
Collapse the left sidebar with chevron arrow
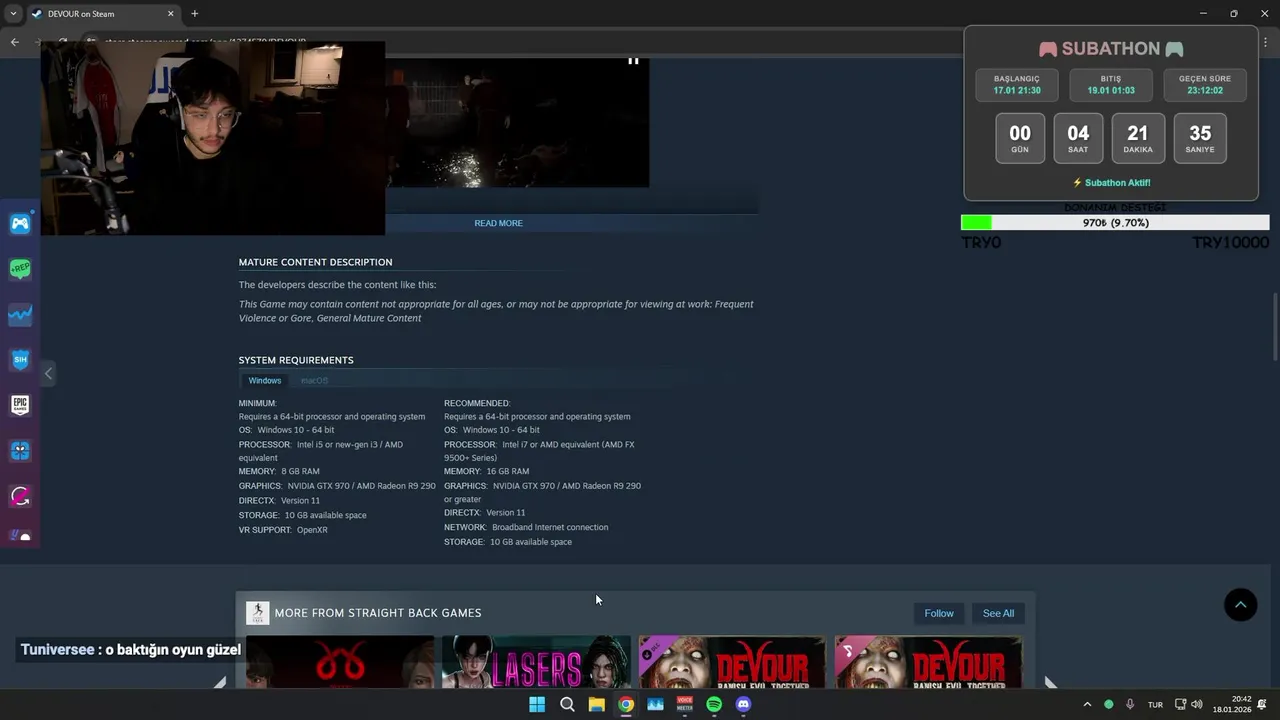tap(48, 373)
